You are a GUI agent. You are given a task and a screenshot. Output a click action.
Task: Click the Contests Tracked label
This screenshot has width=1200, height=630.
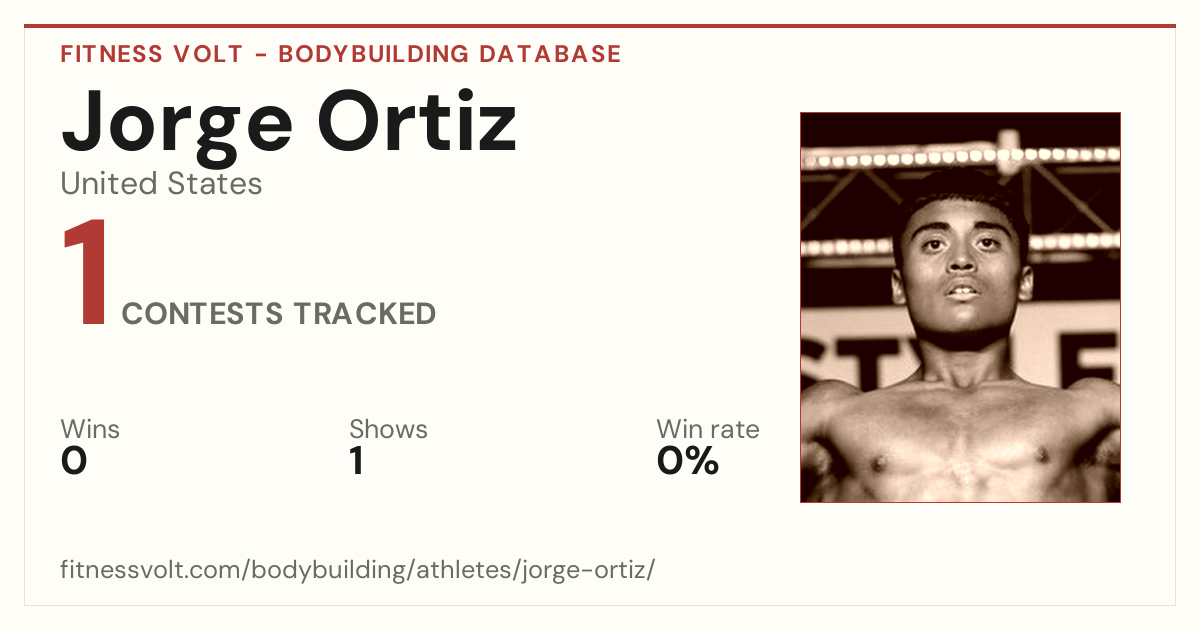click(279, 314)
